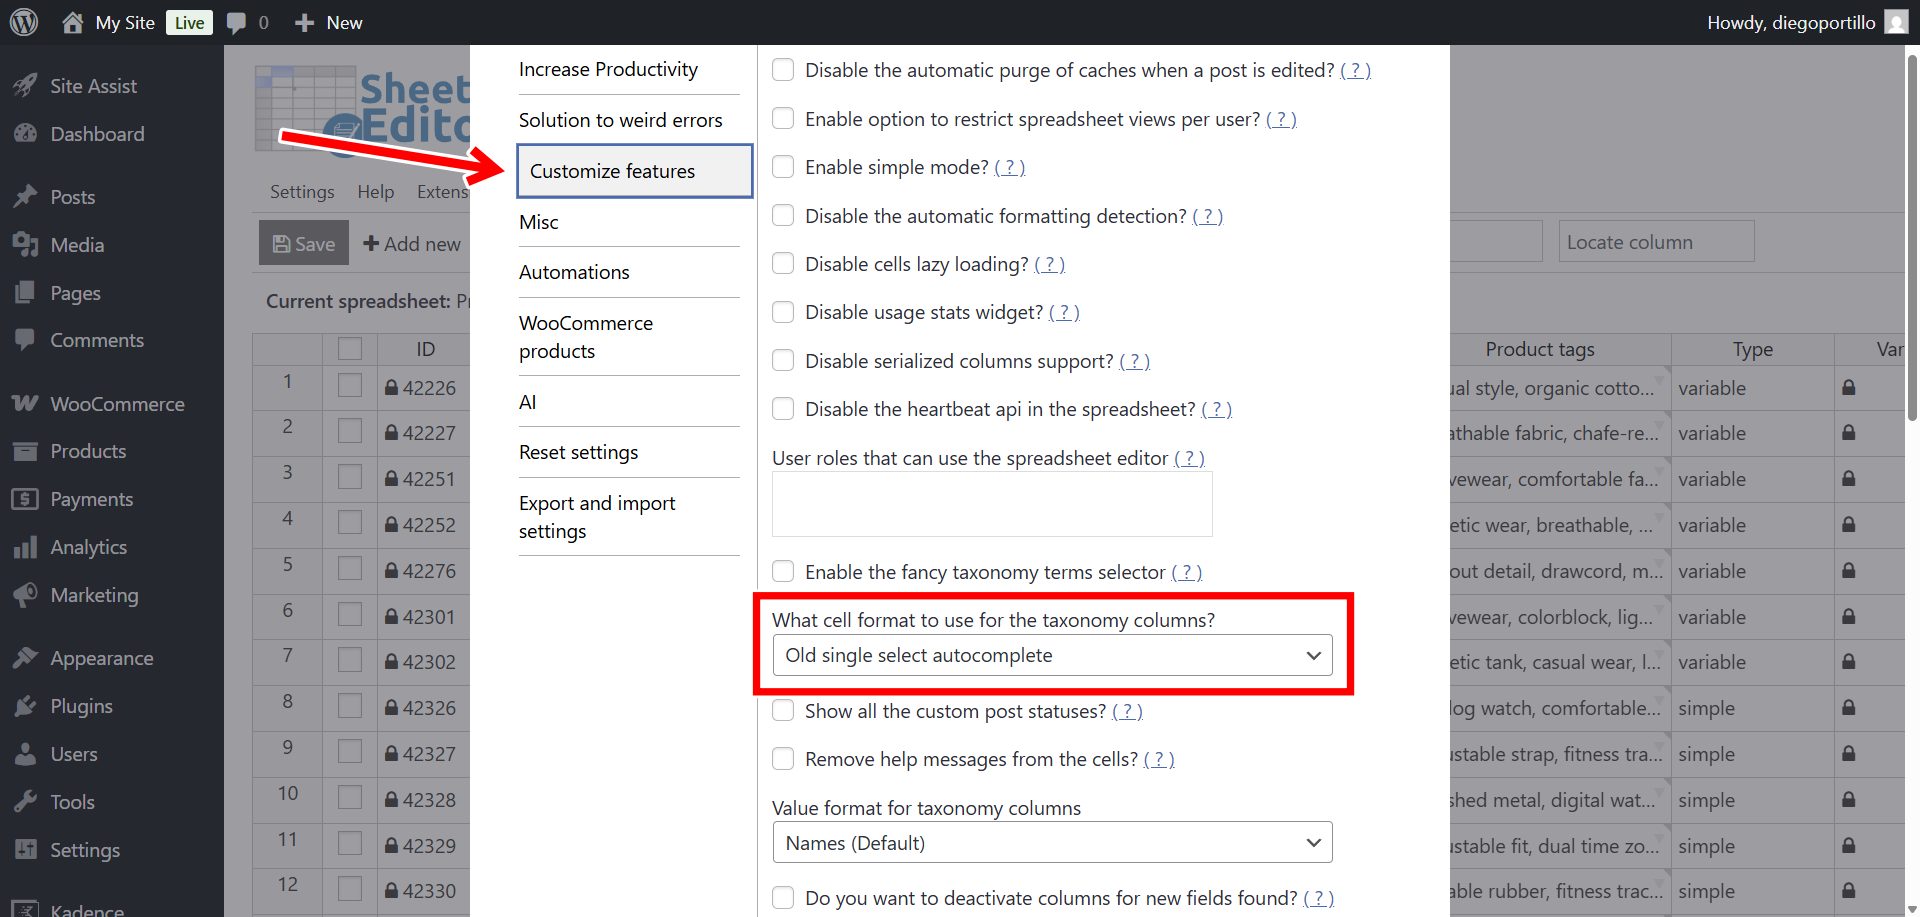Screen dimensions: 1920x917
Task: Click the WordPress logo icon
Action: point(24,22)
